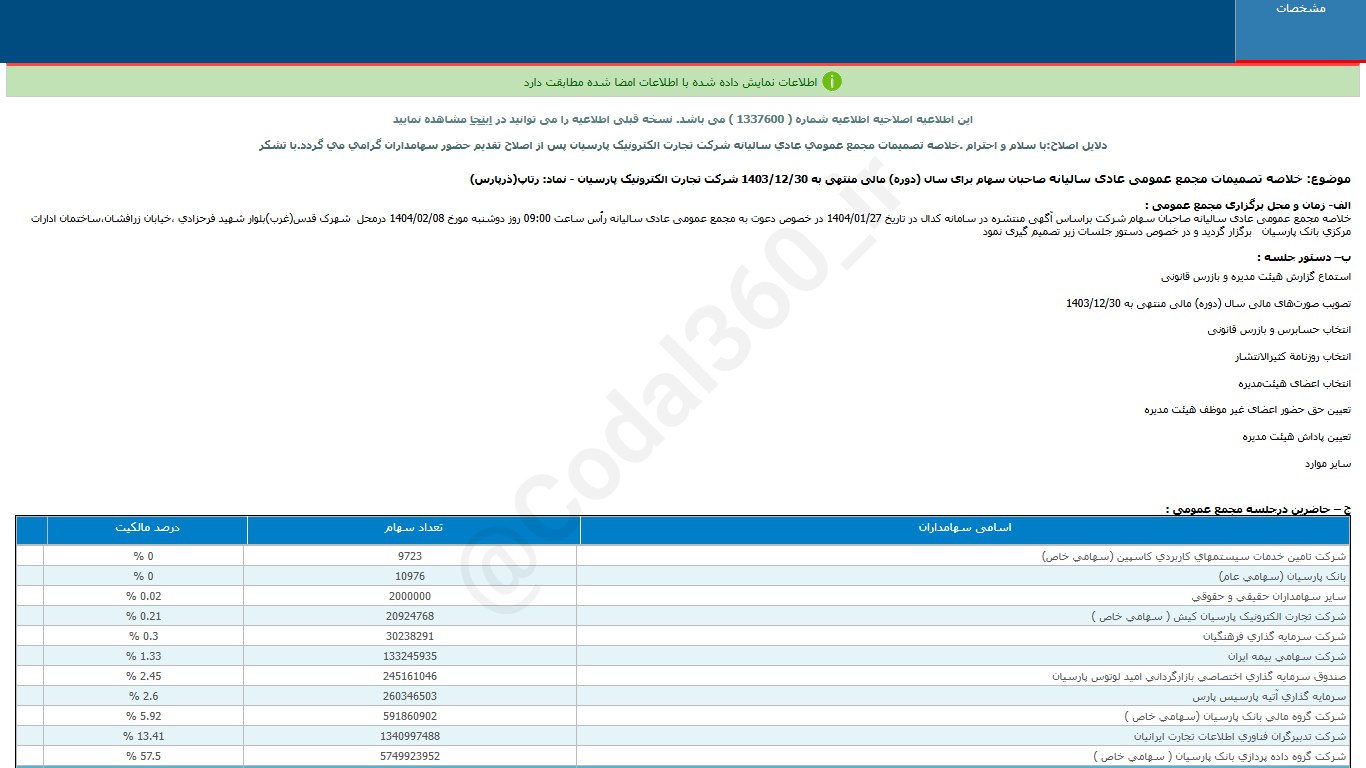Click the 2000000 share count cell
Viewport: 1366px width, 768px height.
point(412,596)
